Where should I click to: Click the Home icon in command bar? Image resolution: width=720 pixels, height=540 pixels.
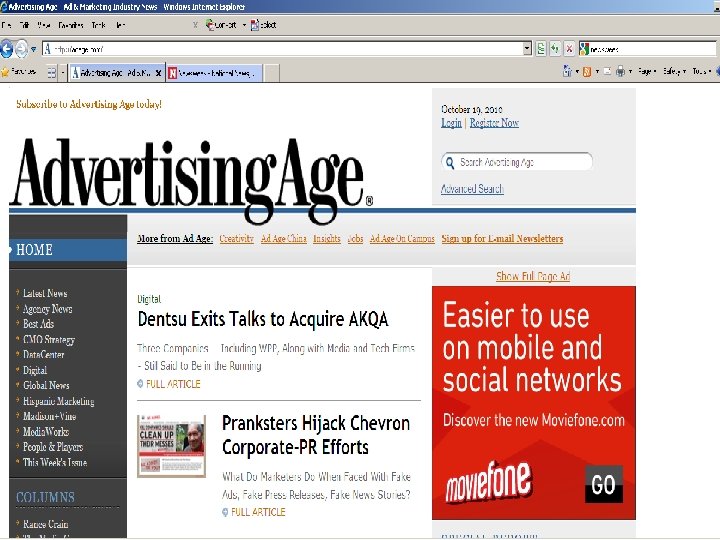pos(567,71)
